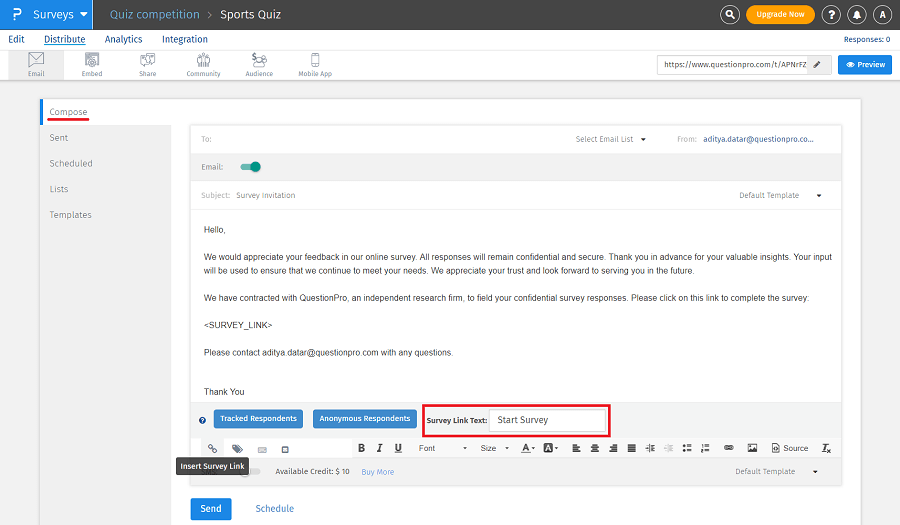Open the Share distribution option

[x=148, y=64]
